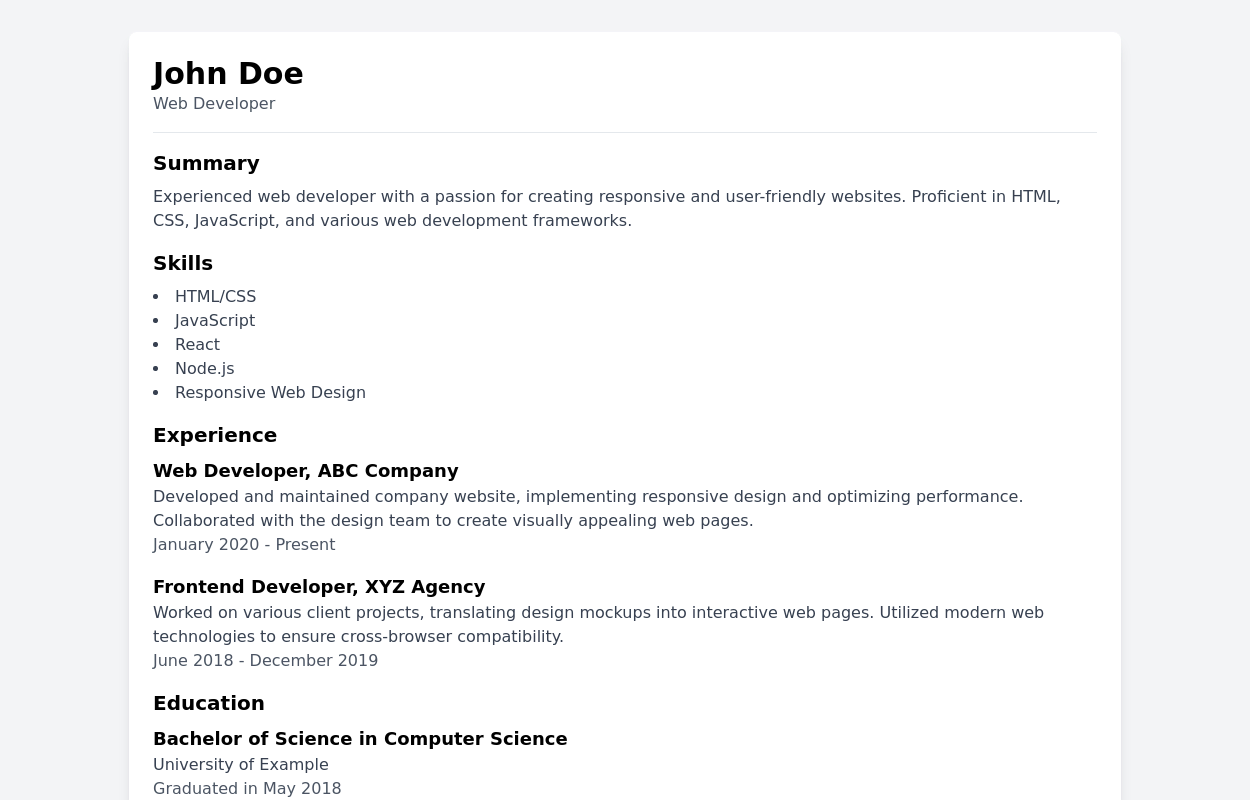The height and width of the screenshot is (800, 1250).
Task: Click the Experience section heading
Action: point(215,435)
